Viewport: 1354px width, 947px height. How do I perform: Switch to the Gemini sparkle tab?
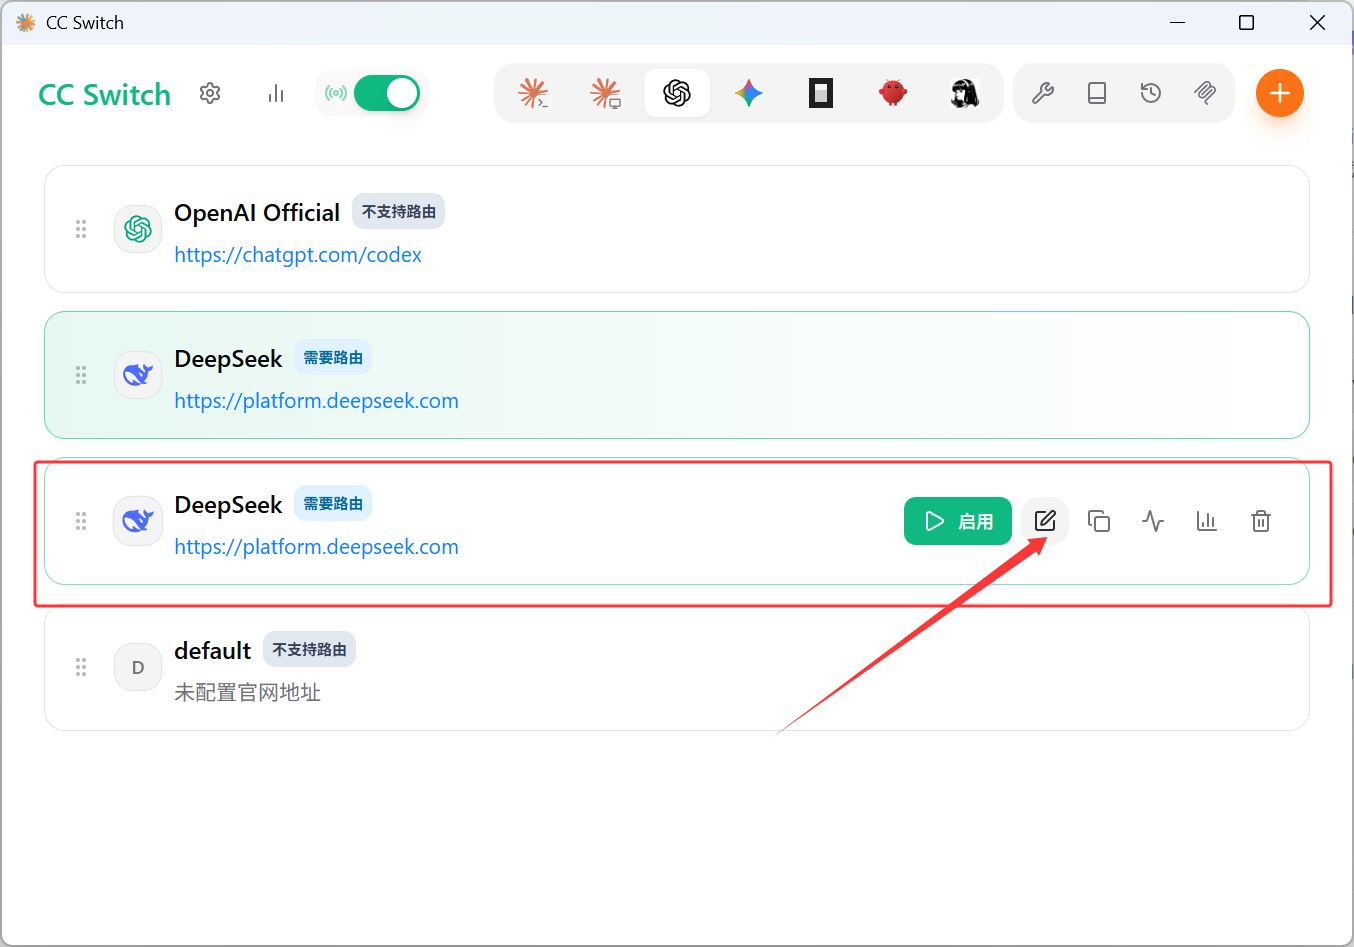[749, 93]
